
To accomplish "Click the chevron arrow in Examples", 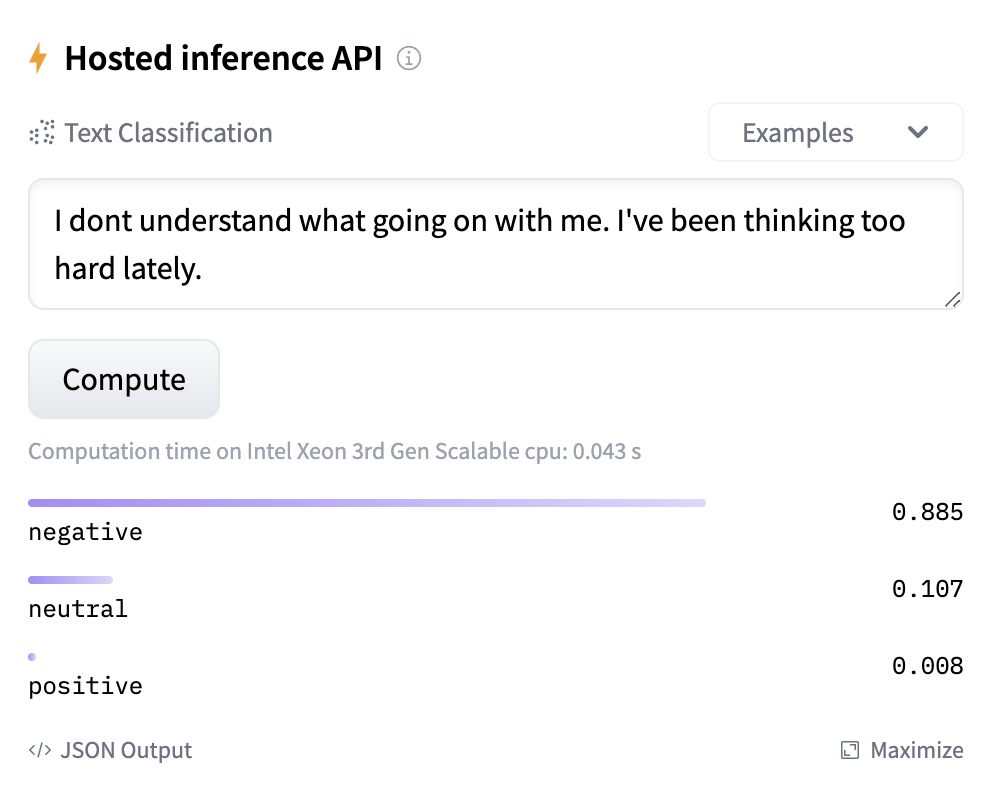I will point(917,133).
